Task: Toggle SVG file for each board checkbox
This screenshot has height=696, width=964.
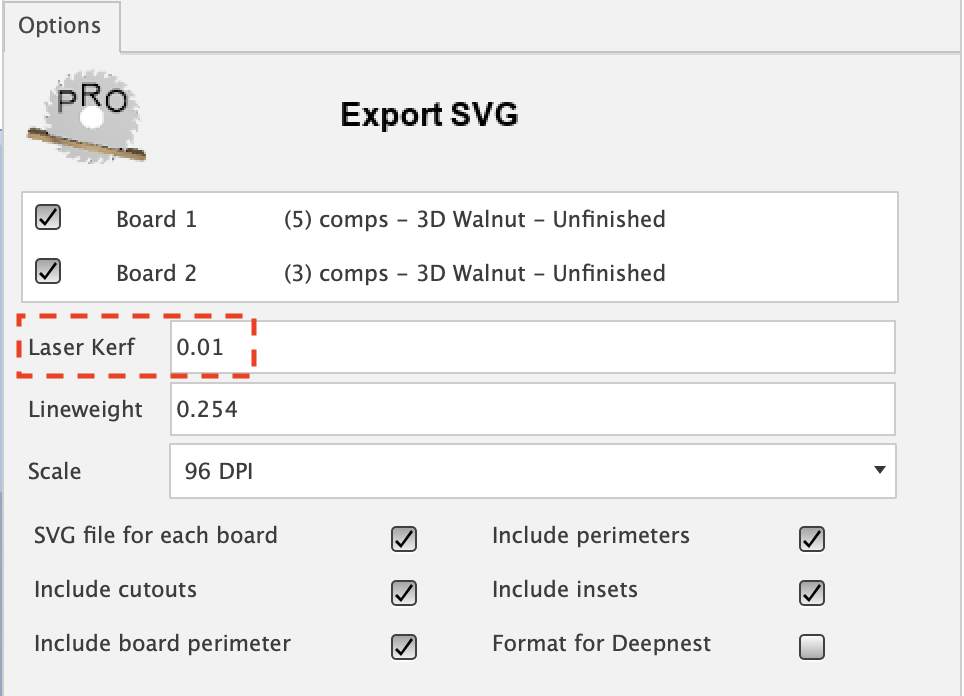Action: pyautogui.click(x=404, y=539)
